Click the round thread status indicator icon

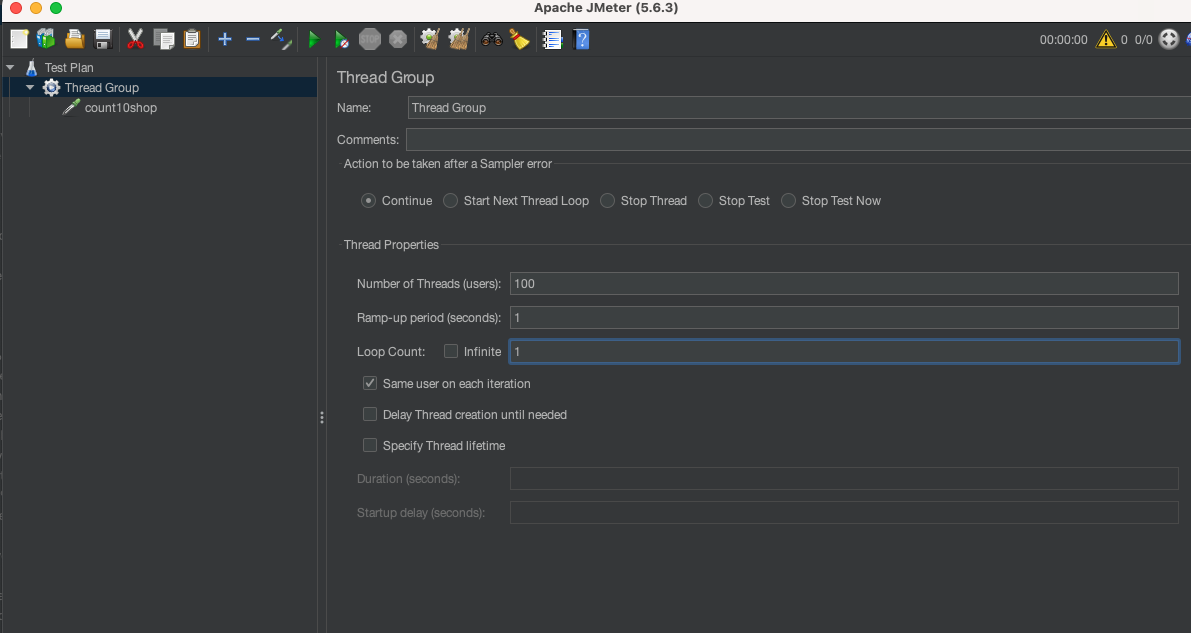[x=1169, y=40]
